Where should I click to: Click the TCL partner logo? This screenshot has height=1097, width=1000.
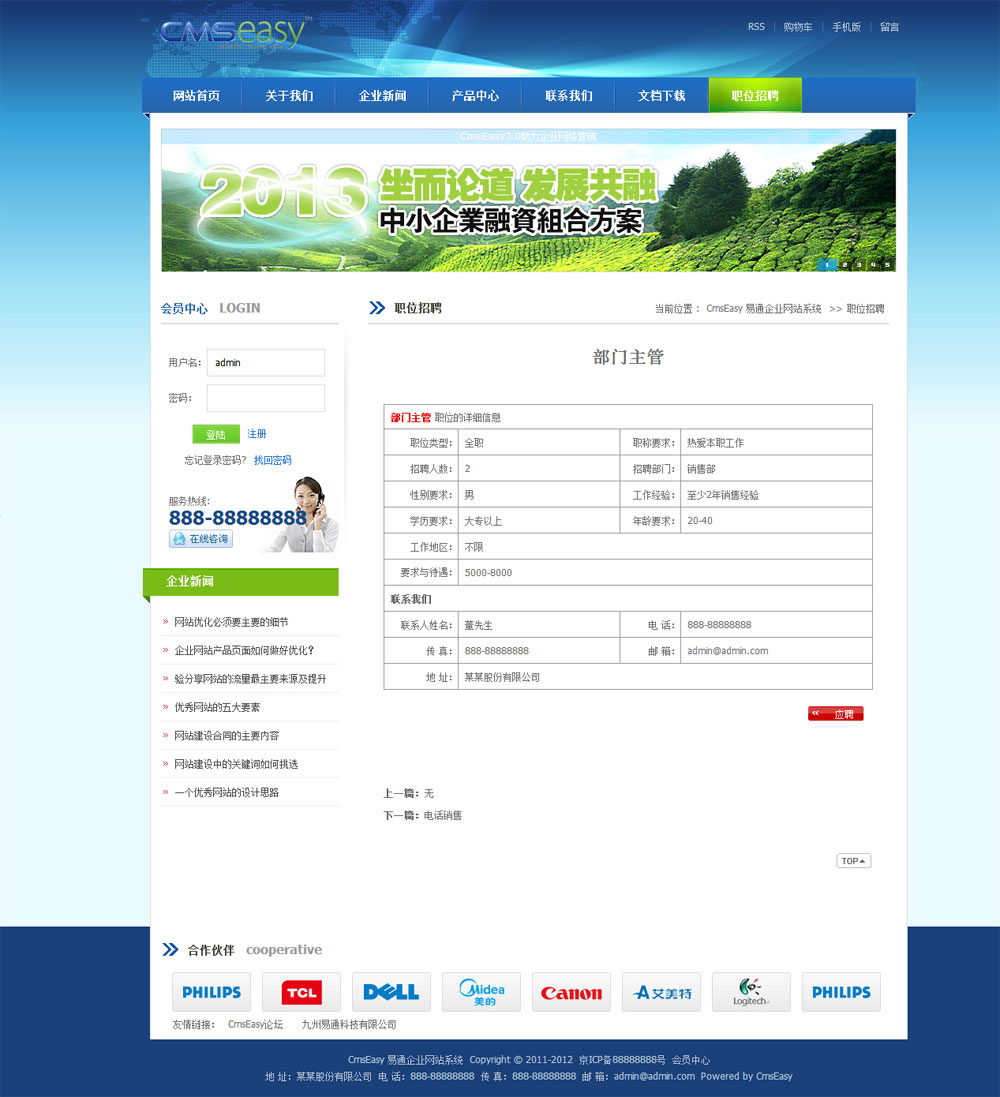point(301,992)
